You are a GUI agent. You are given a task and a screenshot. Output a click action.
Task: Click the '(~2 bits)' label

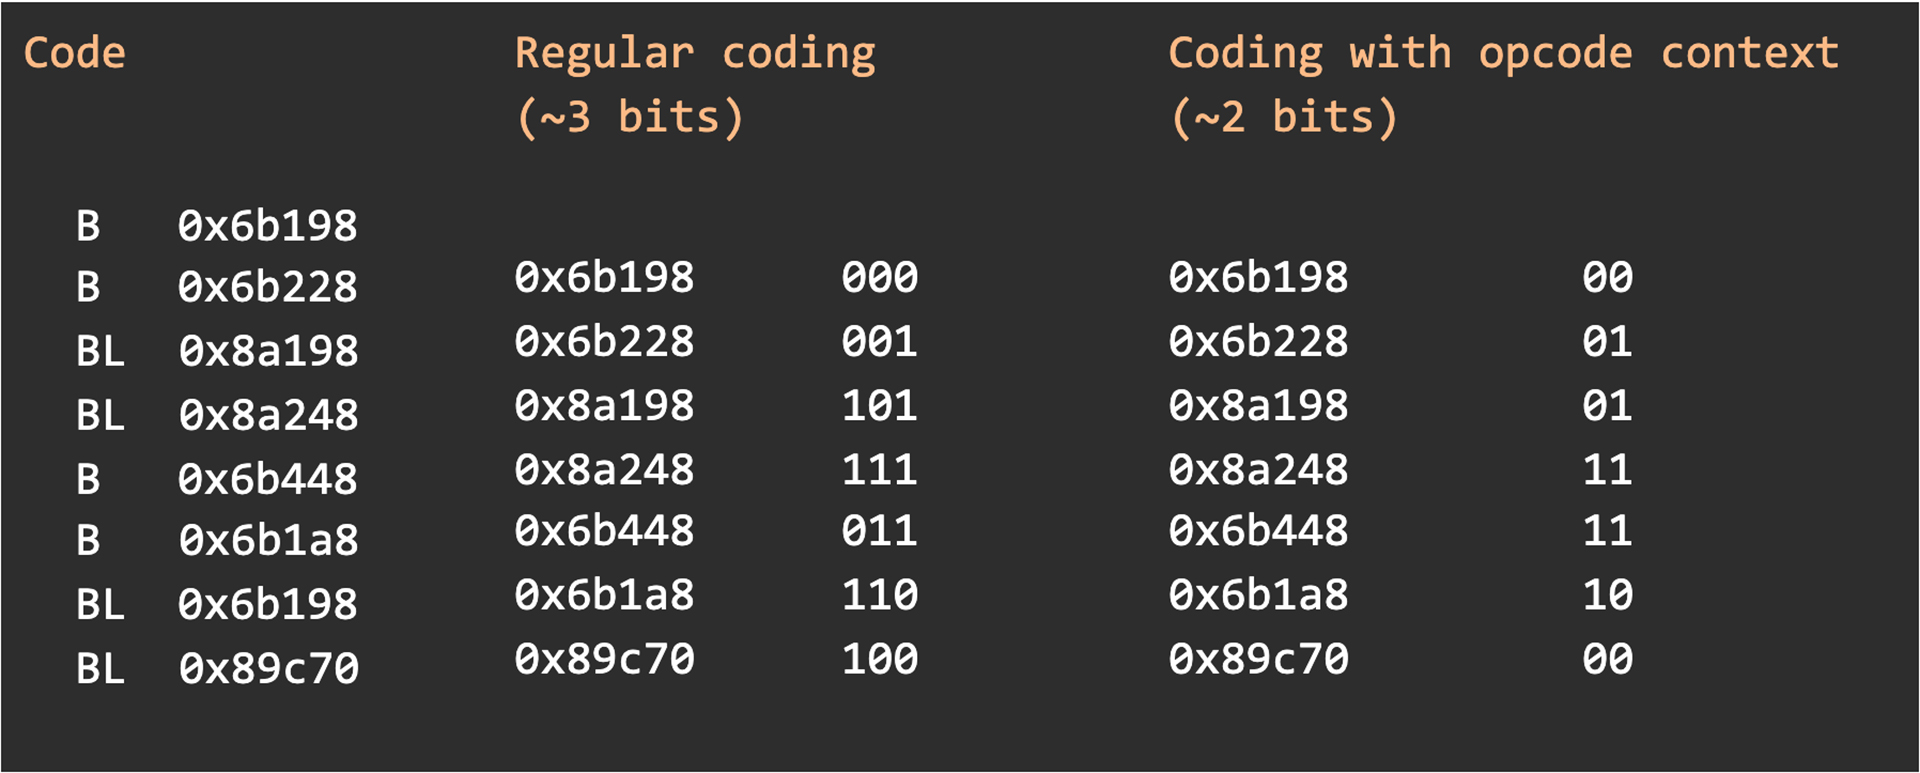(1283, 118)
